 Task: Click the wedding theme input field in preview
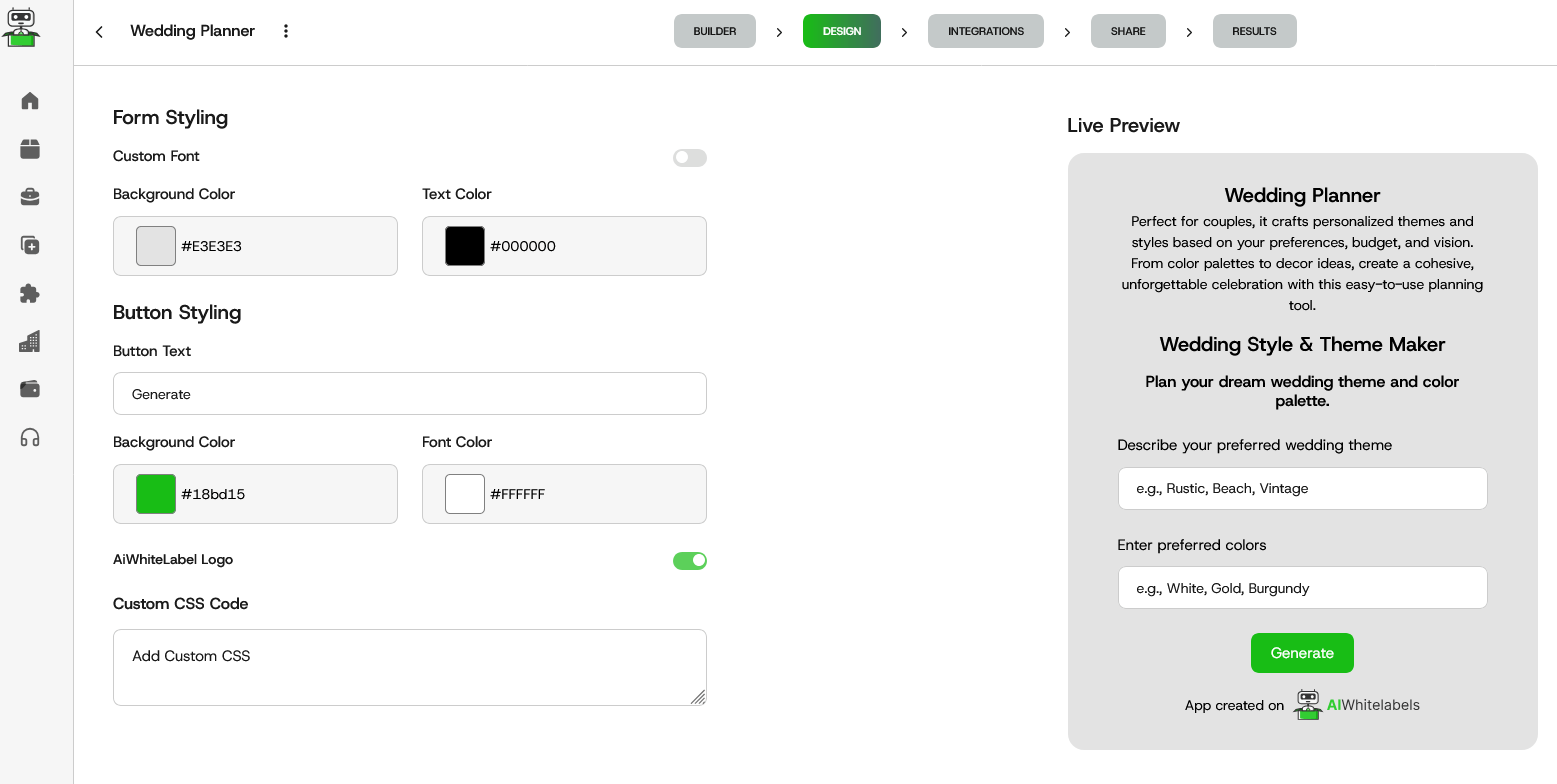[x=1301, y=488]
